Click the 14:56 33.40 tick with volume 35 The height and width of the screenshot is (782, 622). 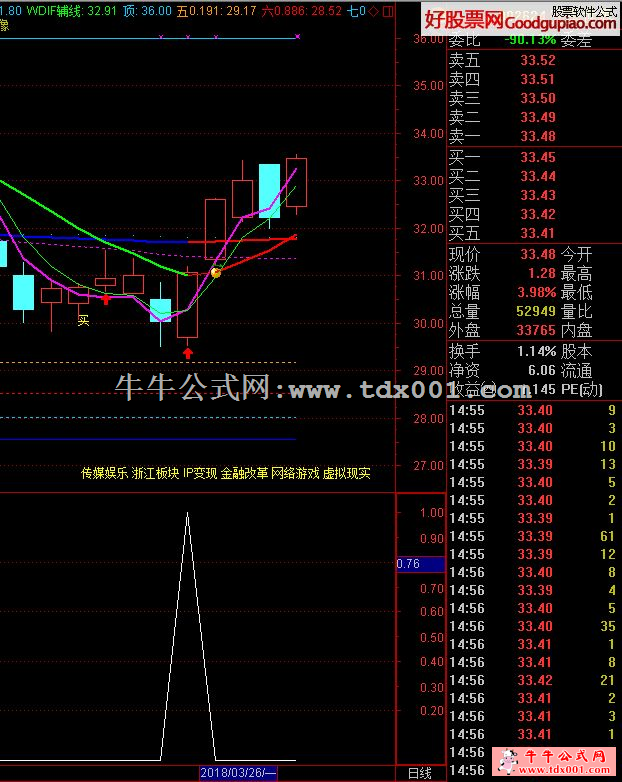(533, 627)
